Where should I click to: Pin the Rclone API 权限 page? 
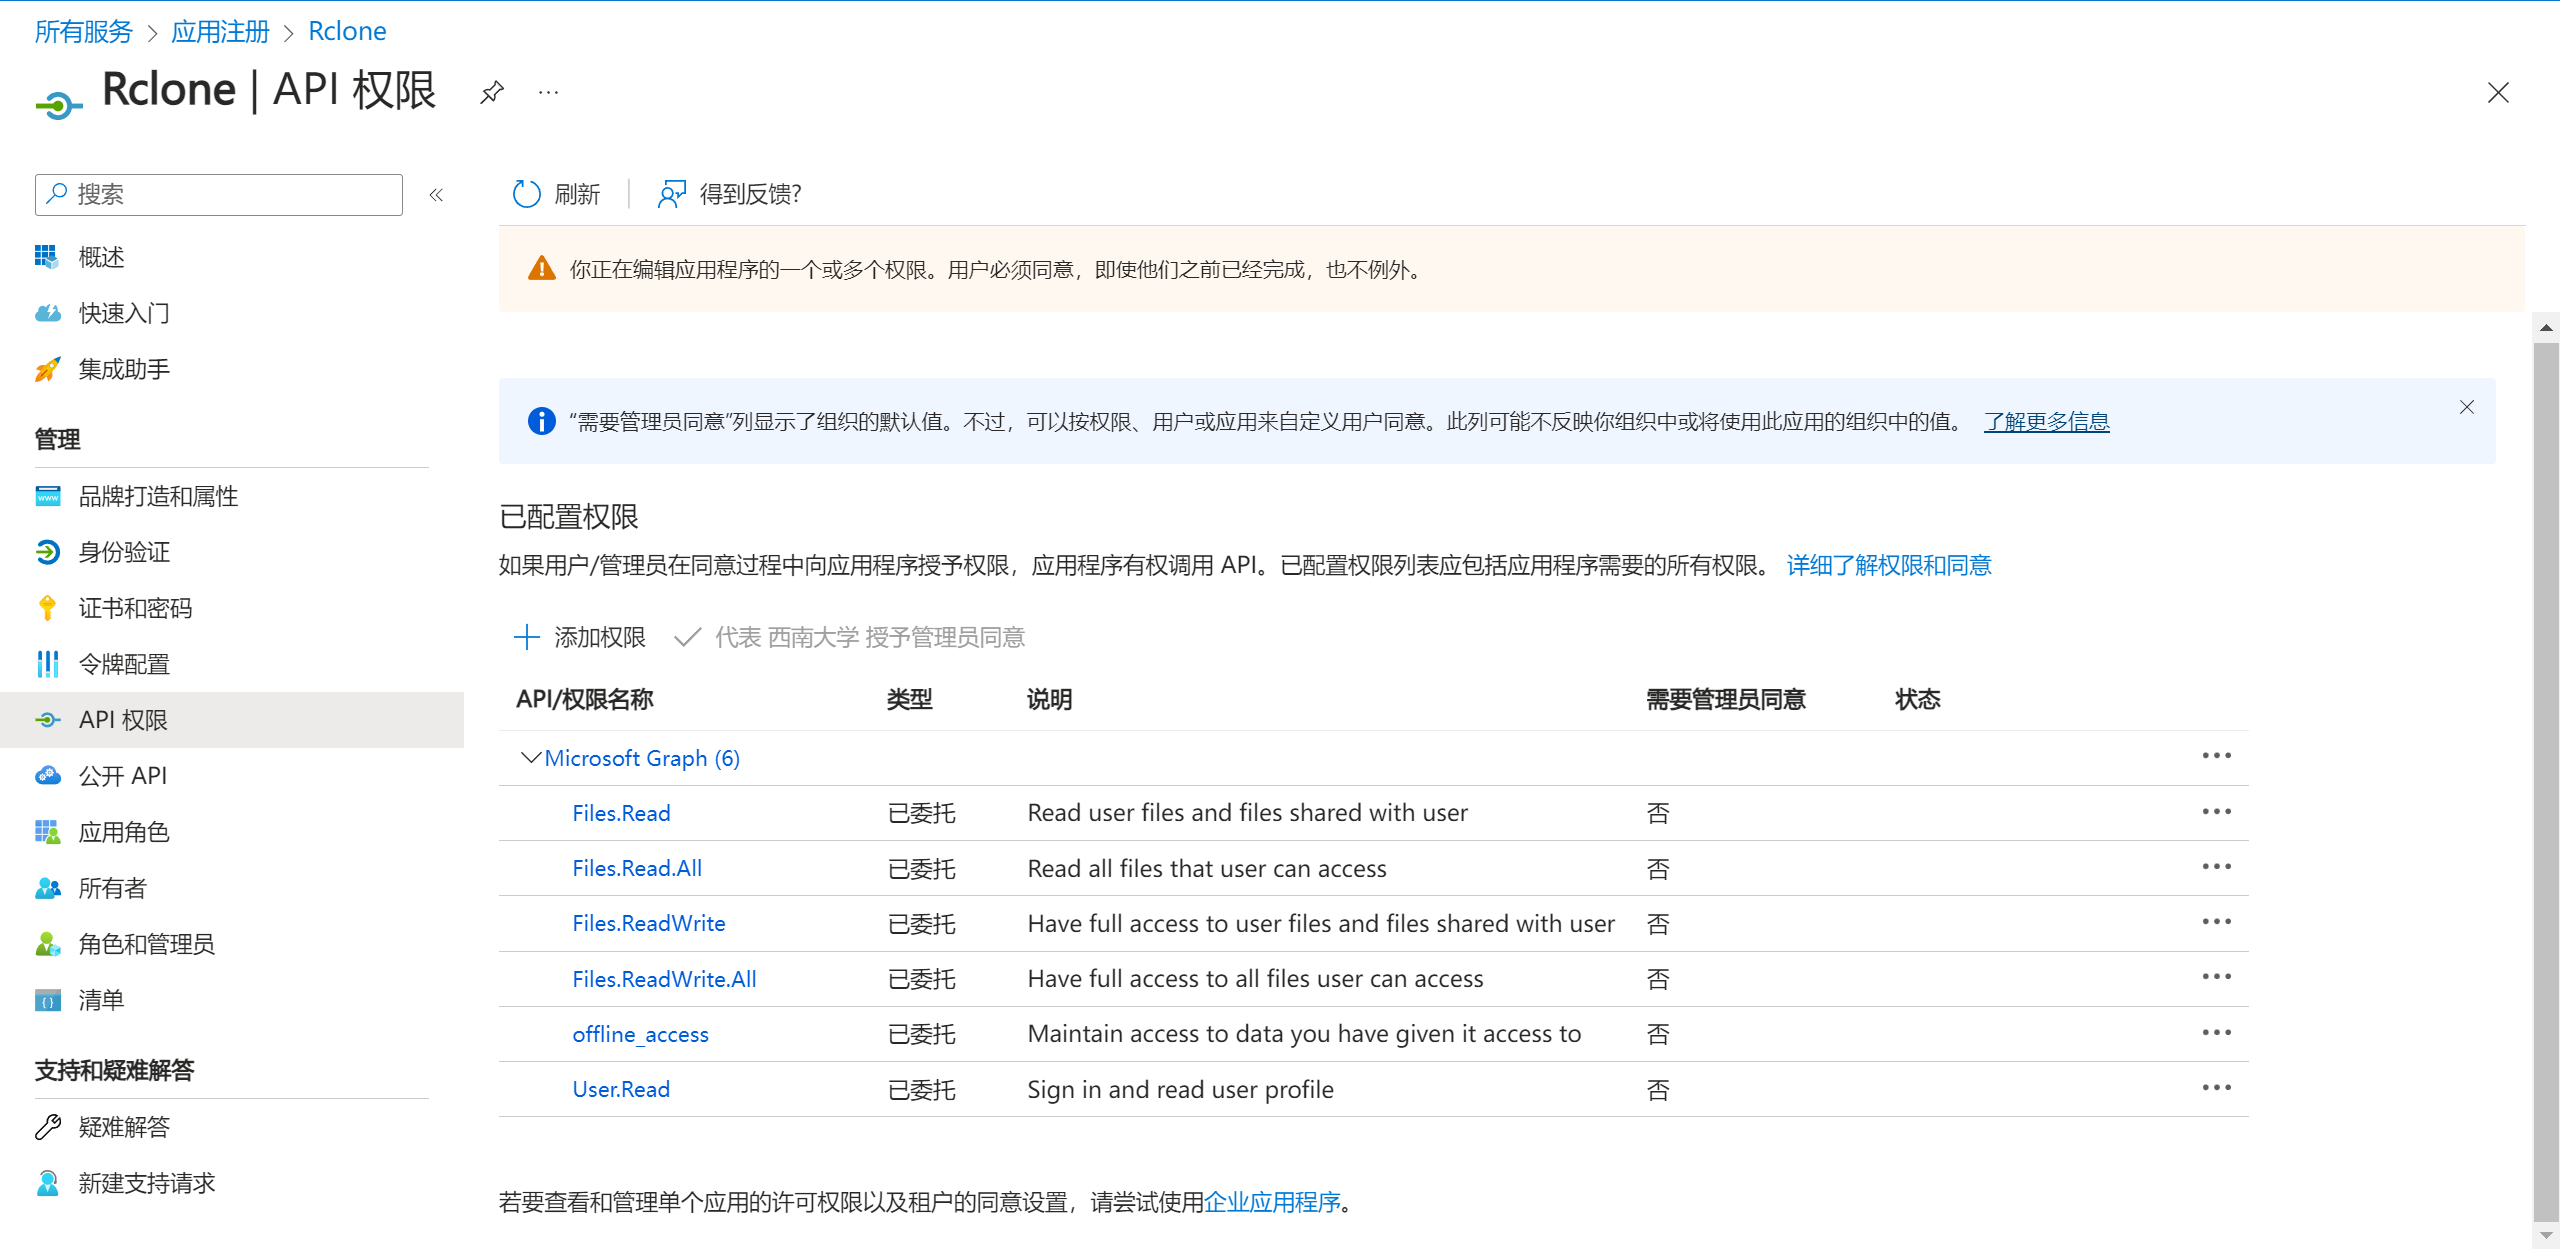coord(491,92)
